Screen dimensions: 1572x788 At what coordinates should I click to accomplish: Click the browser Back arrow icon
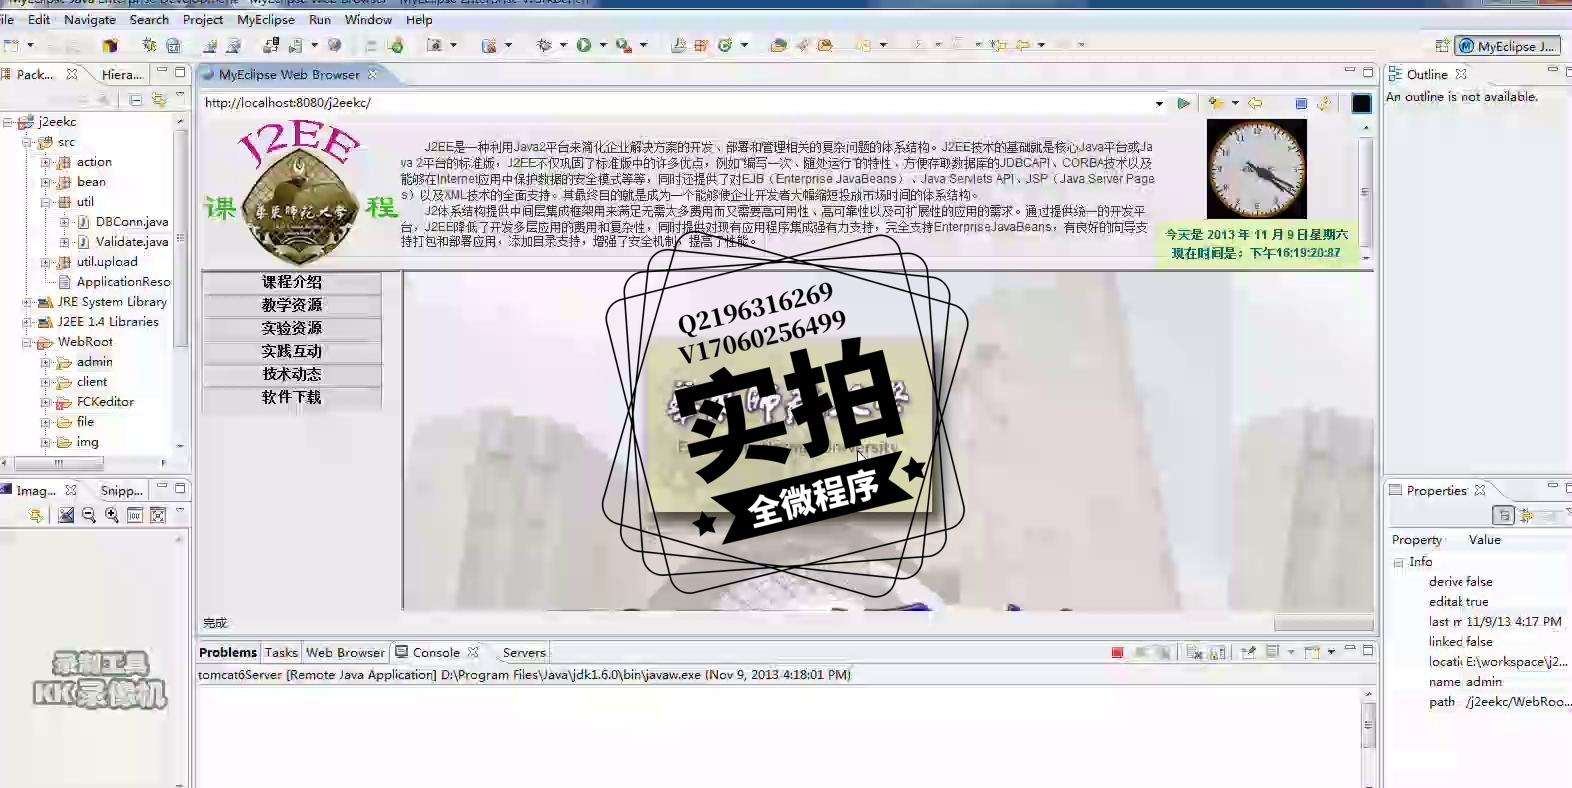[1255, 103]
